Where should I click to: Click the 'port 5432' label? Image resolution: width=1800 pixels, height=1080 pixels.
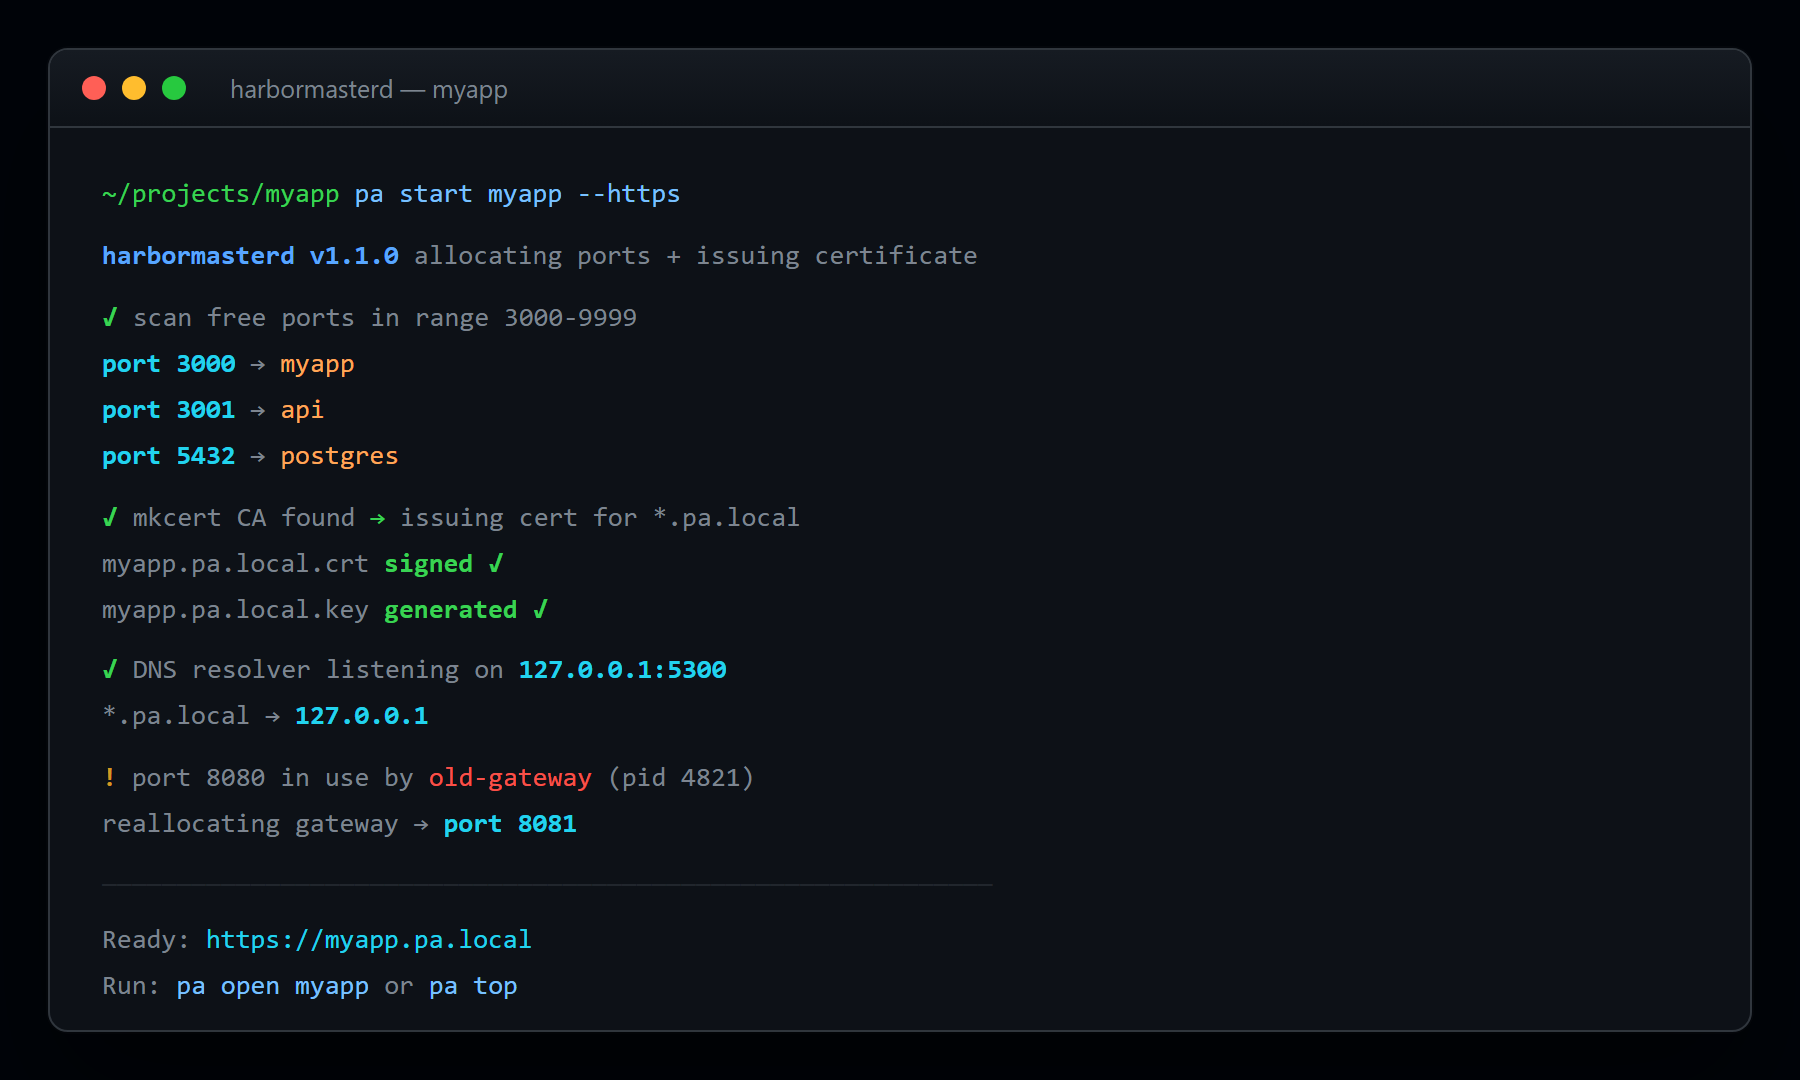169,456
